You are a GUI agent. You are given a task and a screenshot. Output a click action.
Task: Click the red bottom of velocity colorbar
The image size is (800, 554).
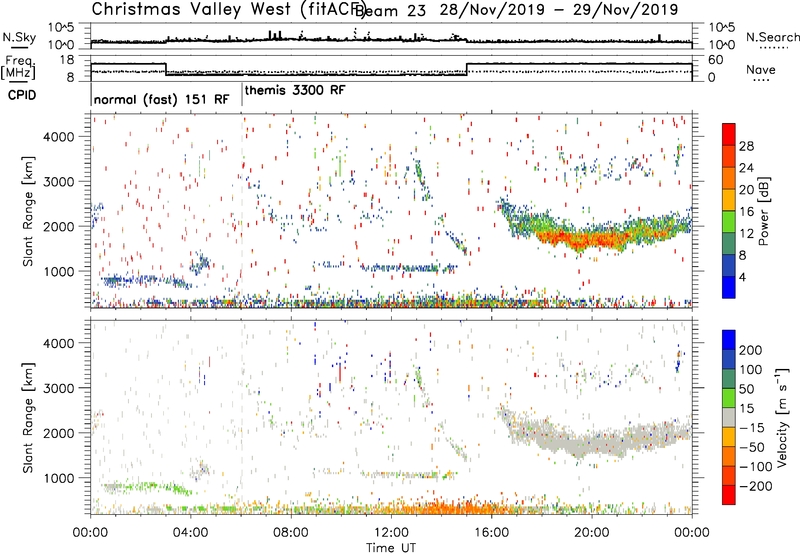729,495
